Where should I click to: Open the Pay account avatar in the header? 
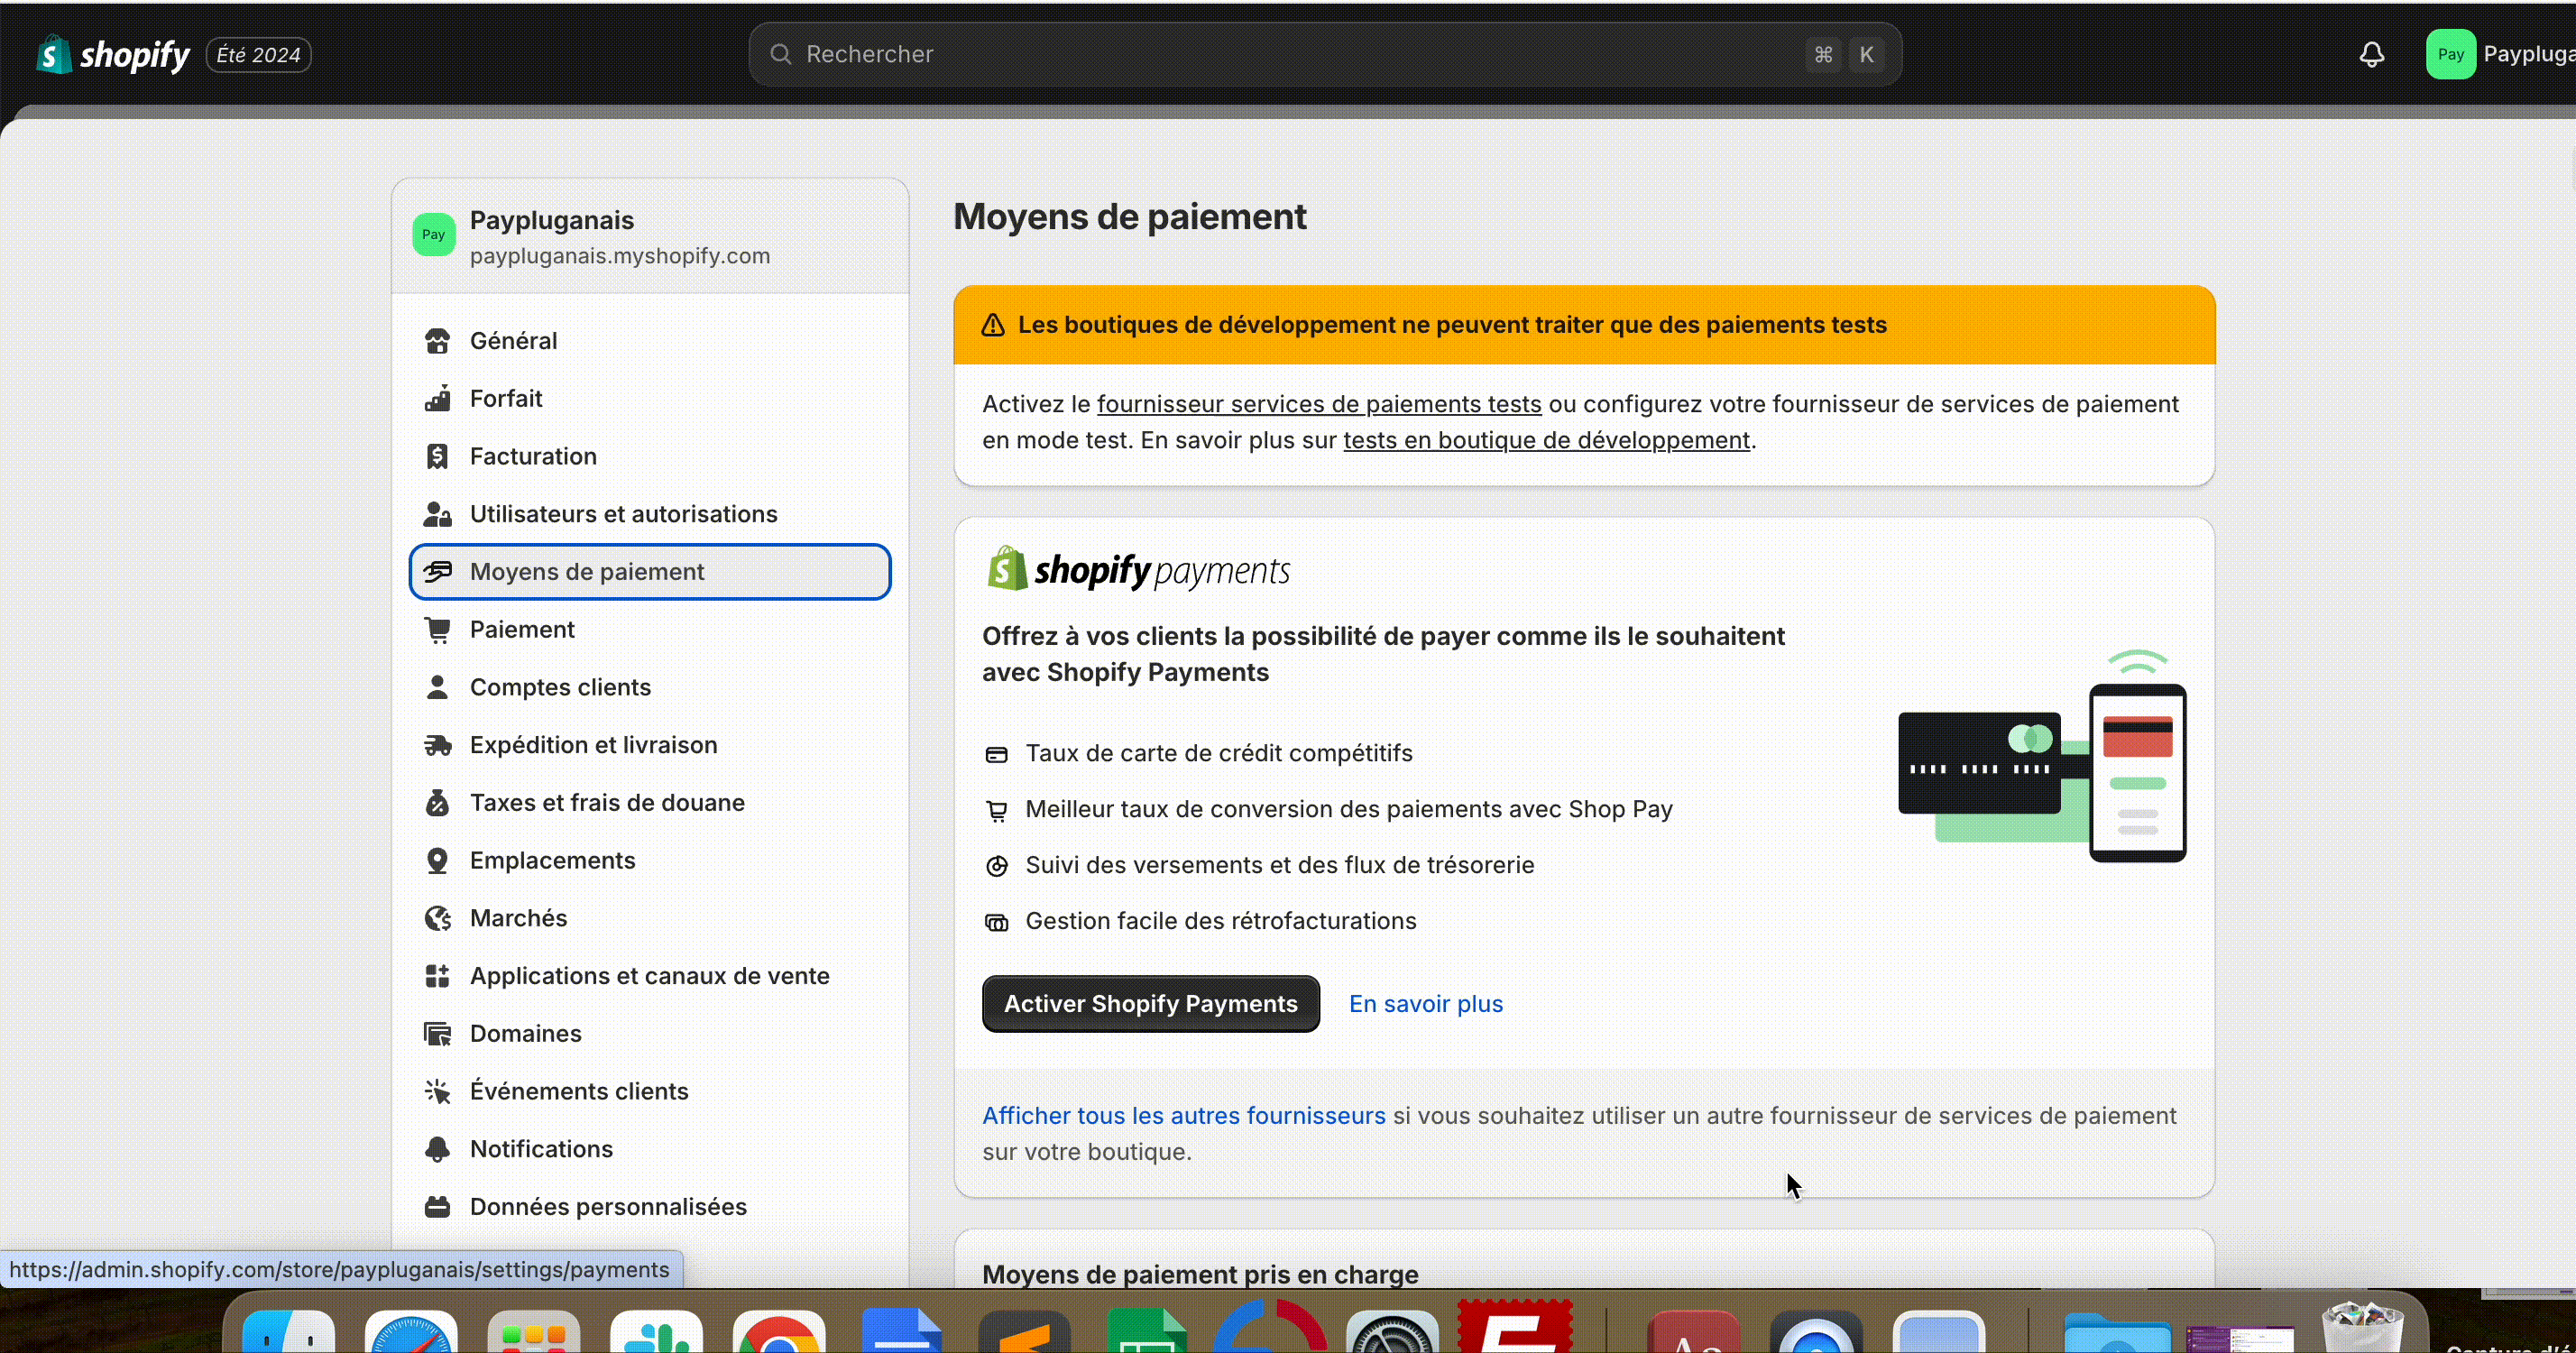point(2450,54)
